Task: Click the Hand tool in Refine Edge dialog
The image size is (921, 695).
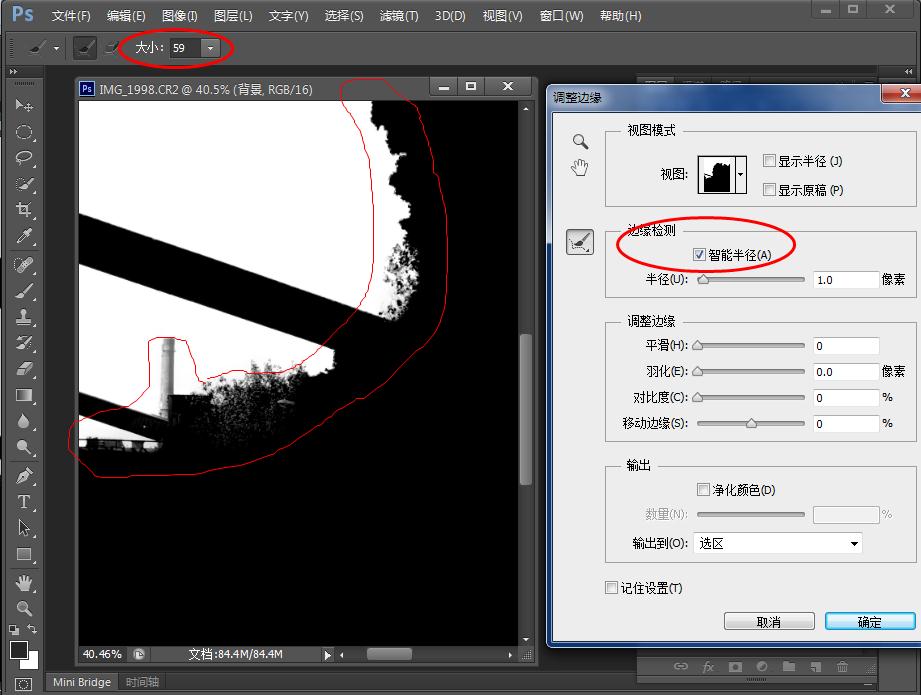Action: click(x=580, y=168)
